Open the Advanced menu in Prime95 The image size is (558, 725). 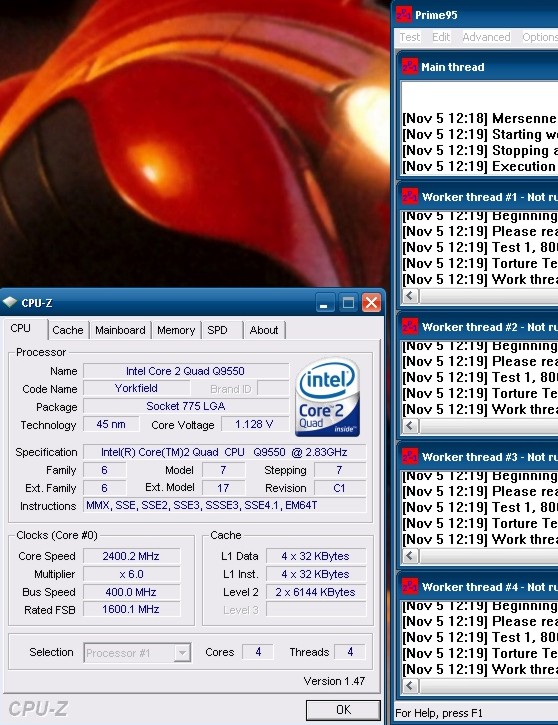486,37
